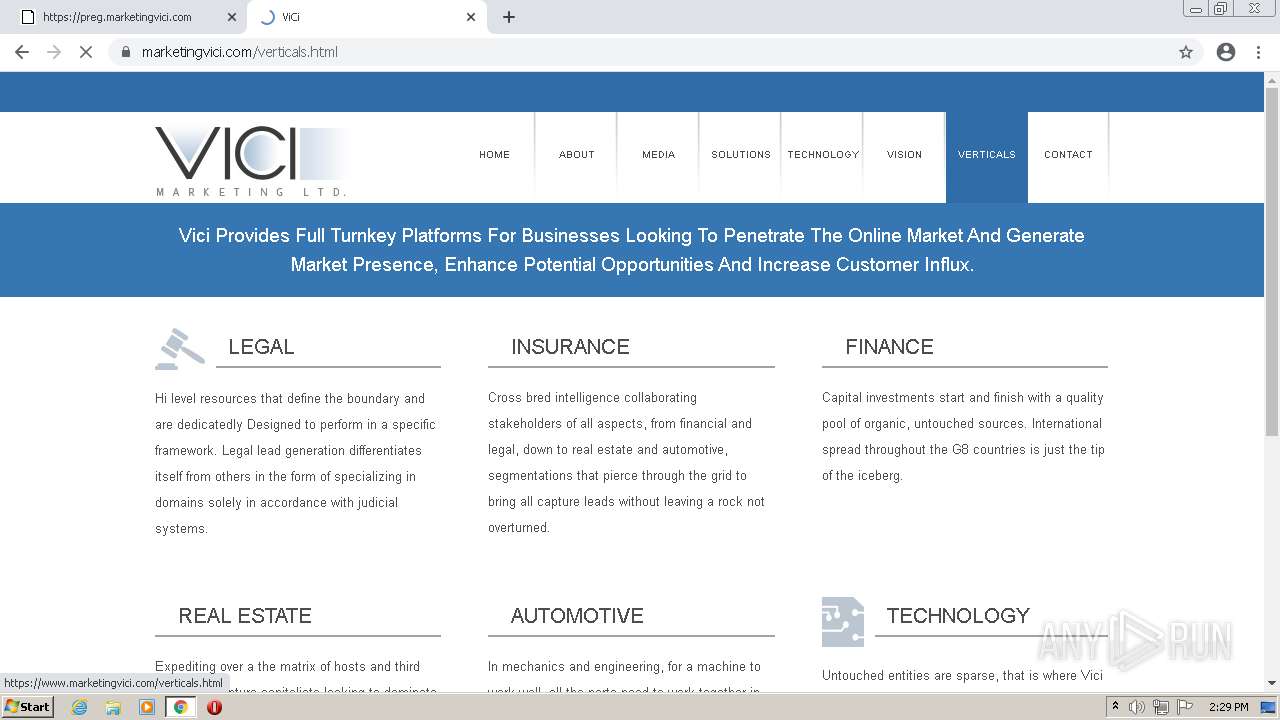Open the SOLUTIONS nav item
Screen dimensions: 1280x720
click(741, 155)
